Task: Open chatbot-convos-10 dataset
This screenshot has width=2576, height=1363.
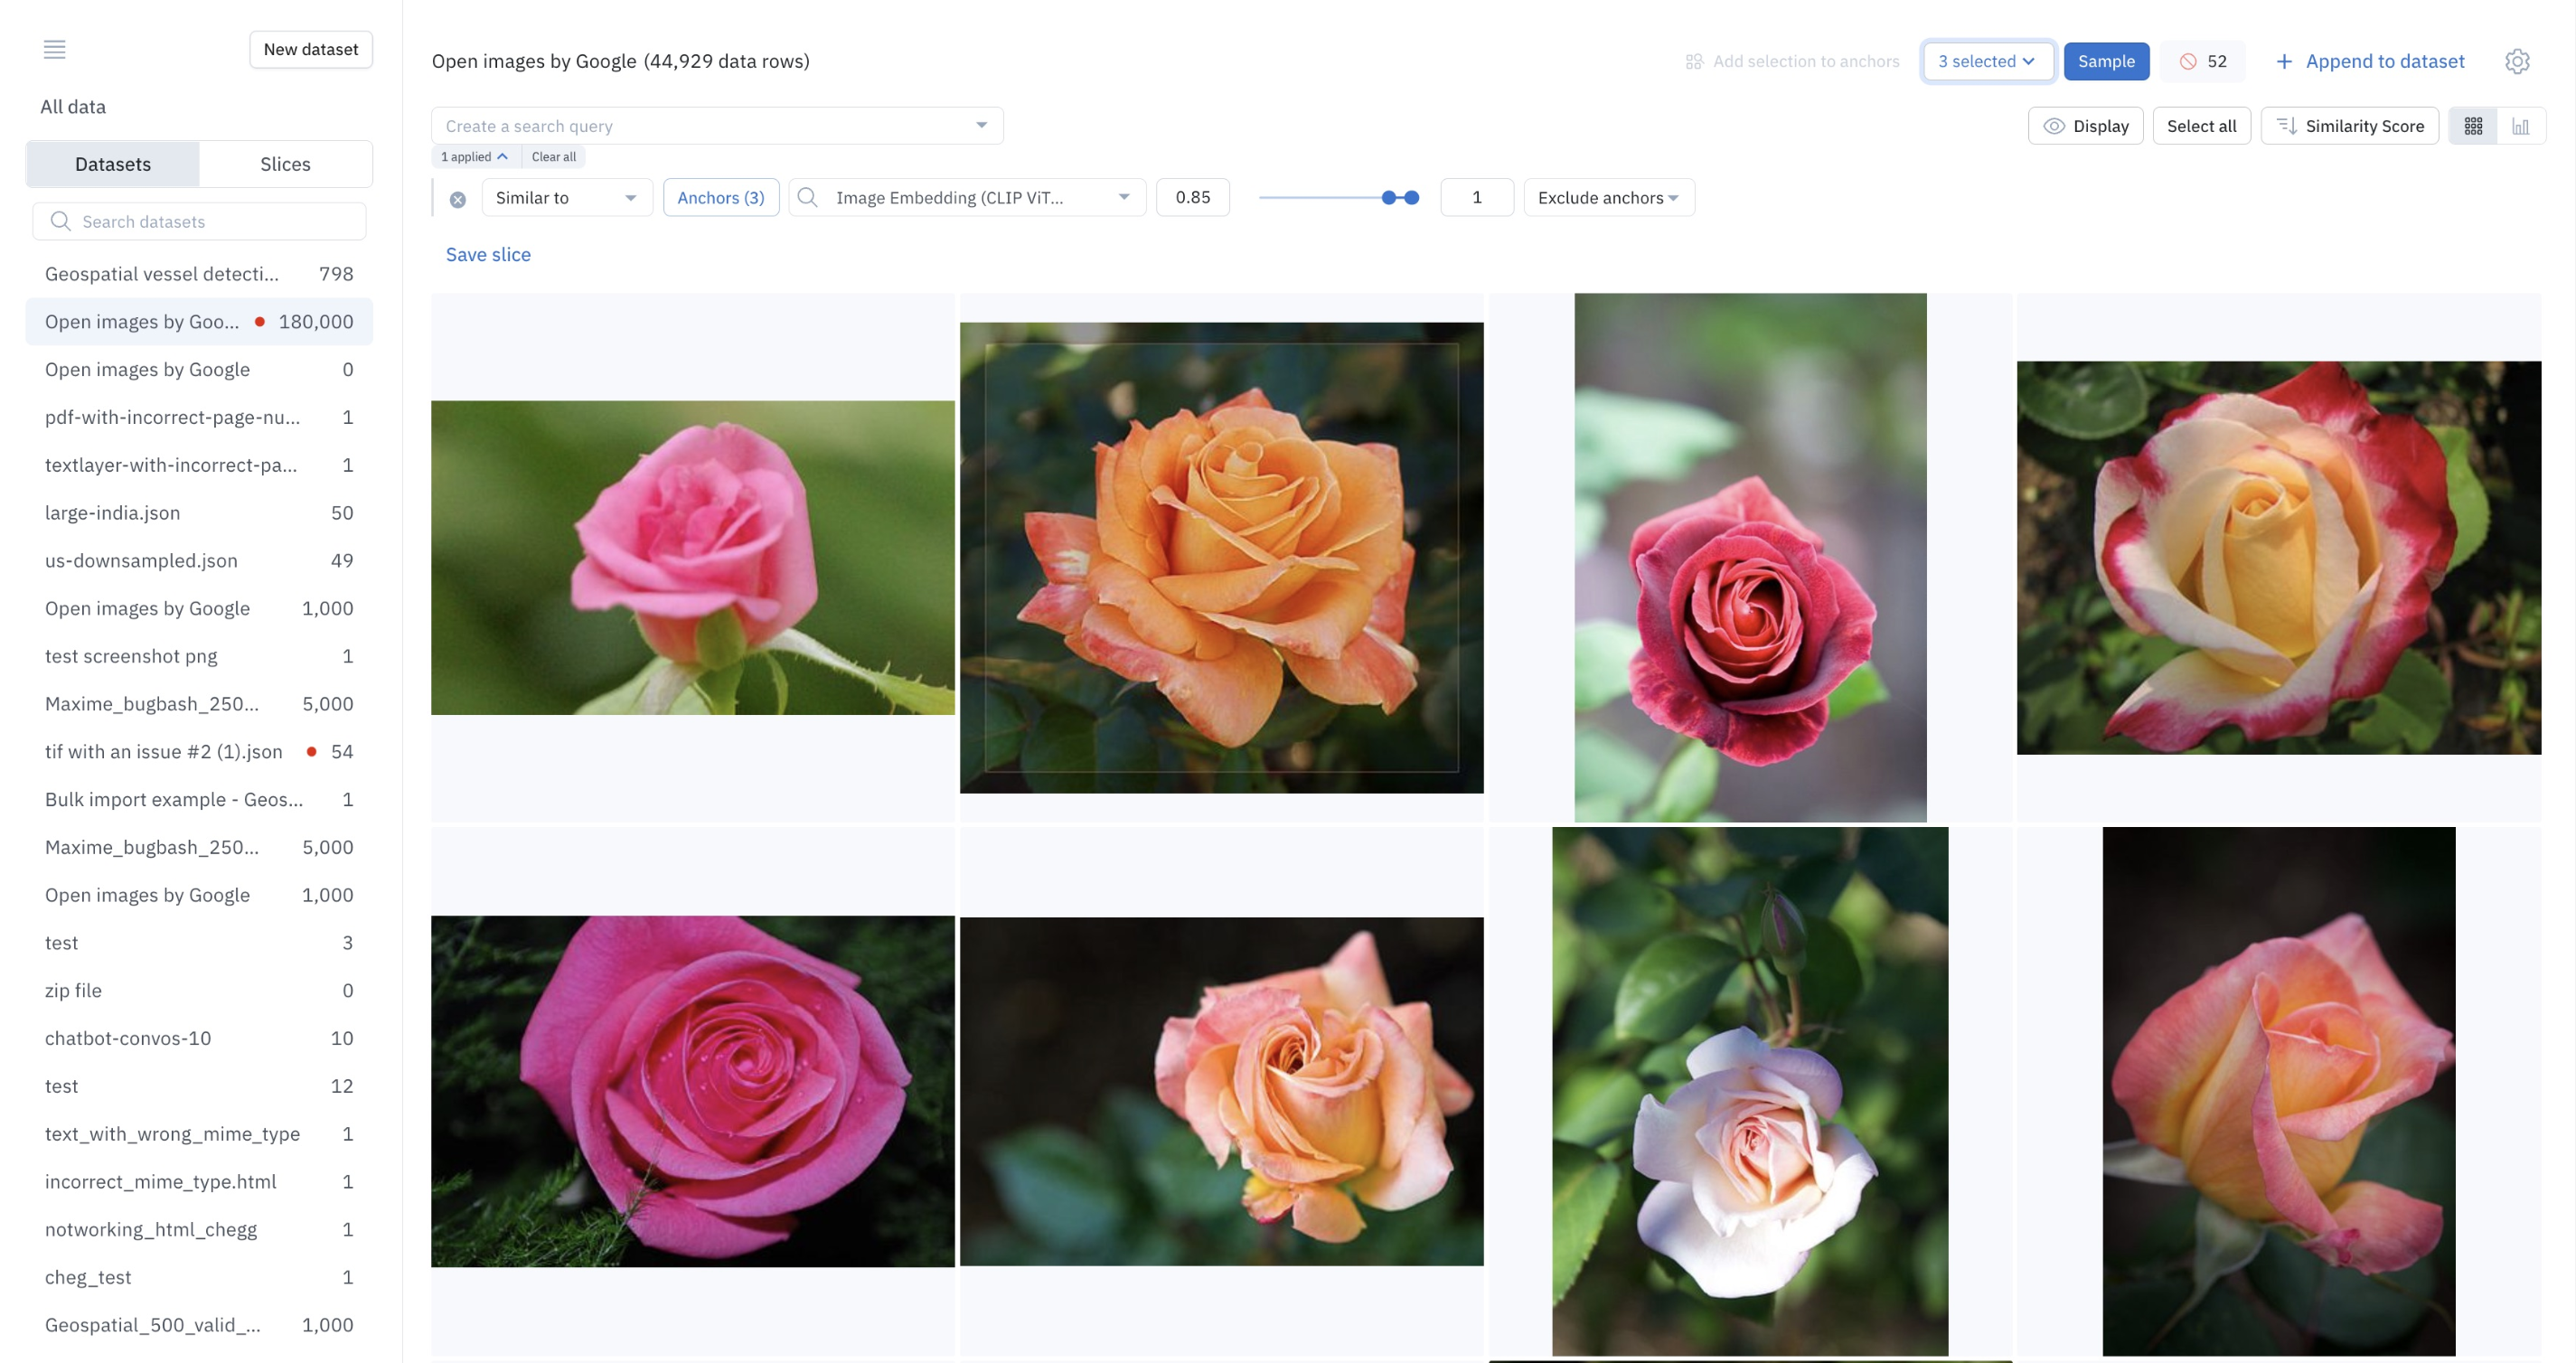Action: pos(199,1038)
